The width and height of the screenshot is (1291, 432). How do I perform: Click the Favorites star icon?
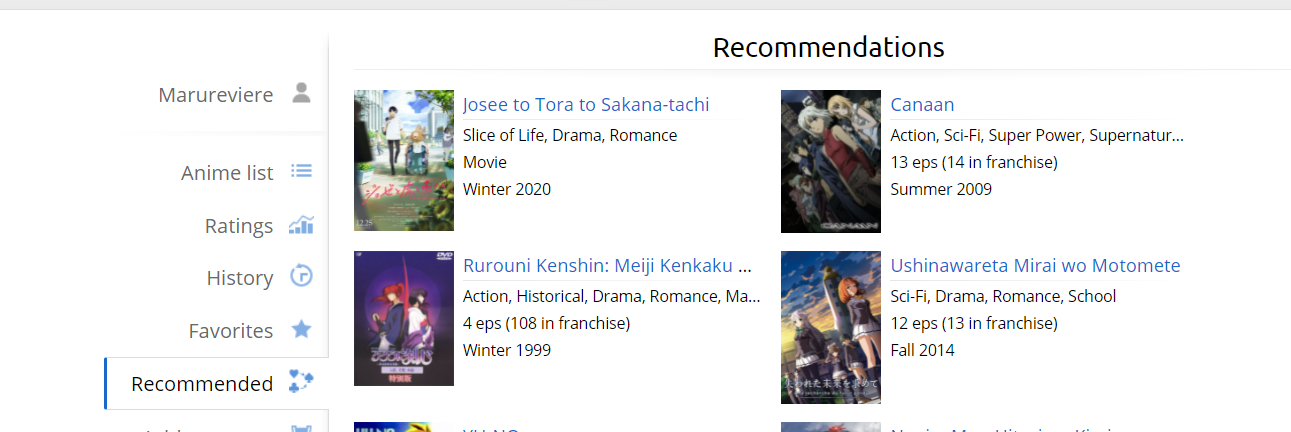[301, 330]
